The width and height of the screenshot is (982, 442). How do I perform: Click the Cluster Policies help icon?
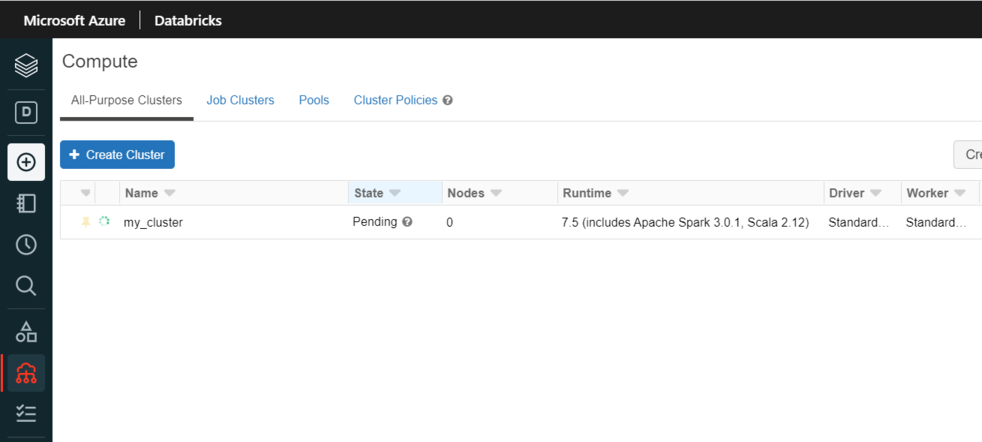tap(448, 101)
